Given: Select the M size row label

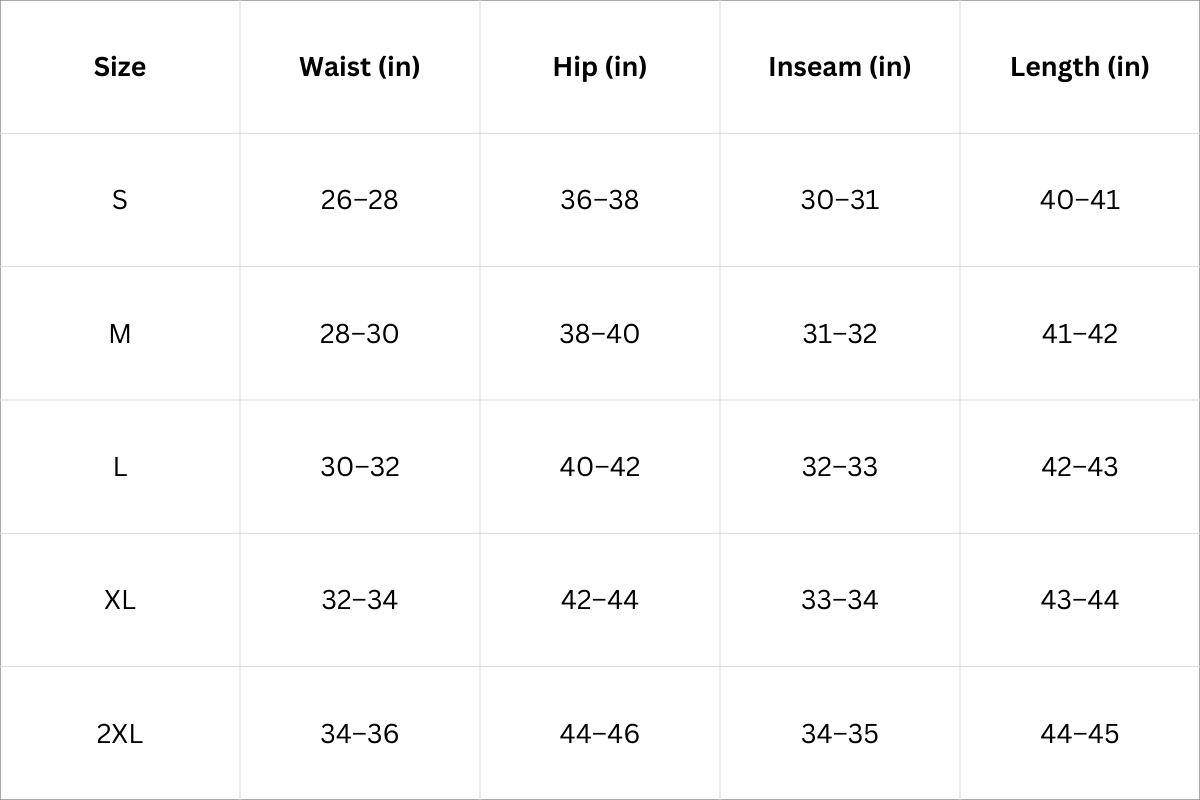Looking at the screenshot, I should coord(120,333).
